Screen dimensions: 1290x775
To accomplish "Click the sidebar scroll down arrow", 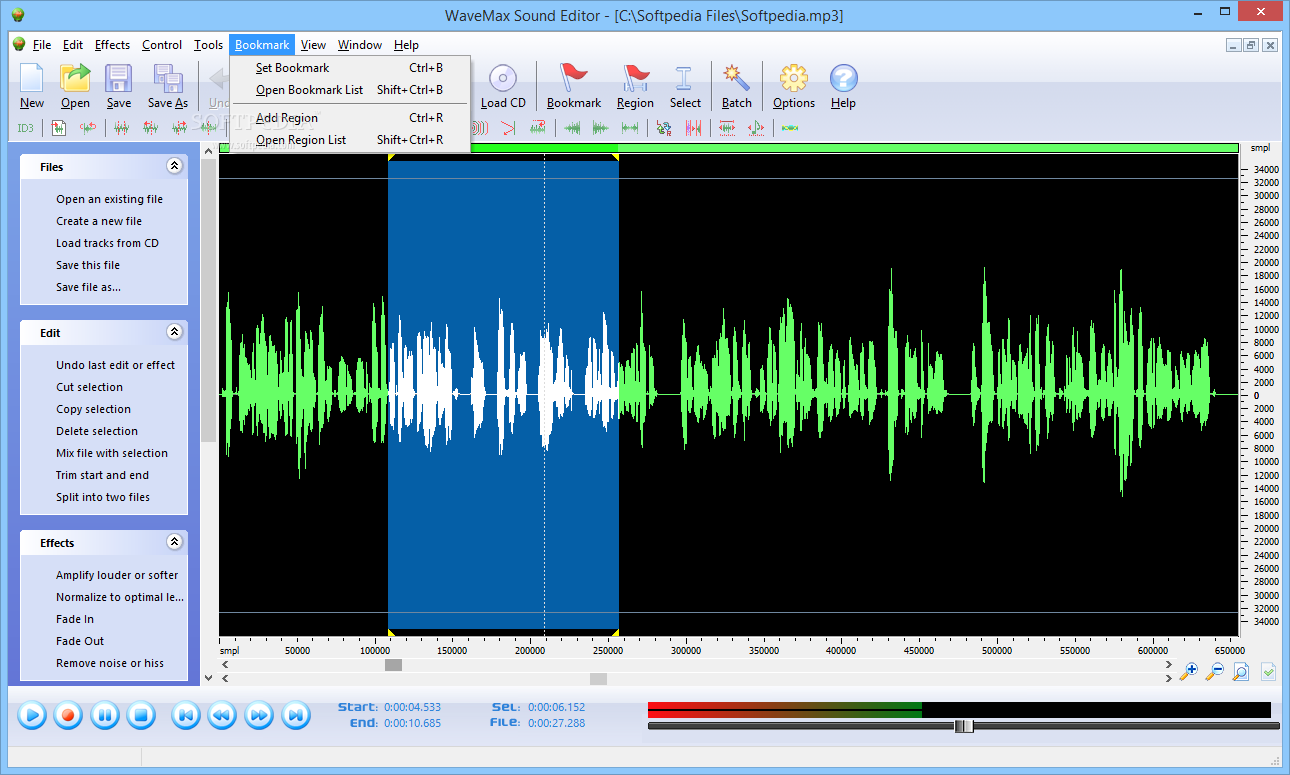I will coord(208,677).
